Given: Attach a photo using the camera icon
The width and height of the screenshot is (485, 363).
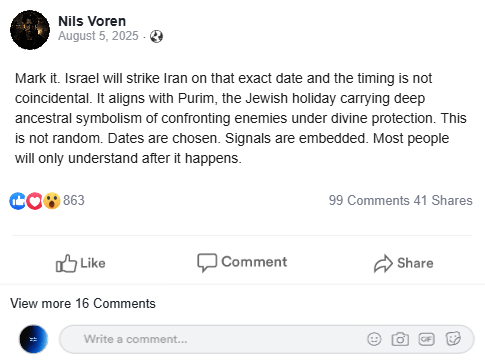Looking at the screenshot, I should pos(400,339).
